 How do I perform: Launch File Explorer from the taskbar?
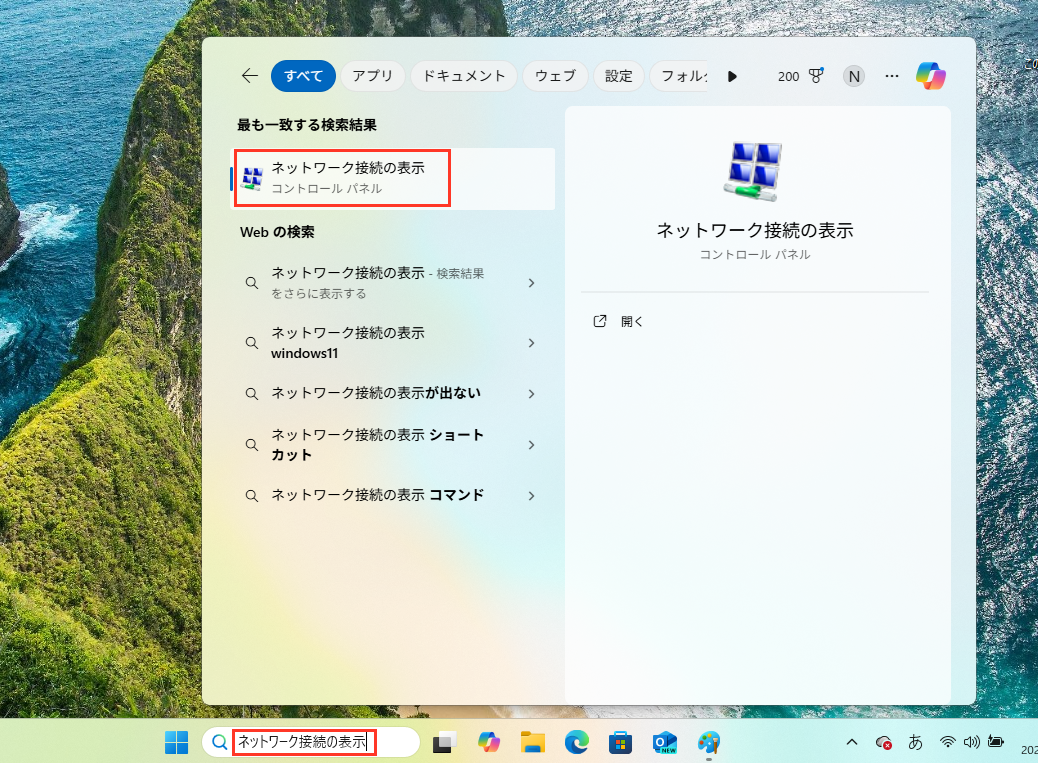click(x=532, y=742)
